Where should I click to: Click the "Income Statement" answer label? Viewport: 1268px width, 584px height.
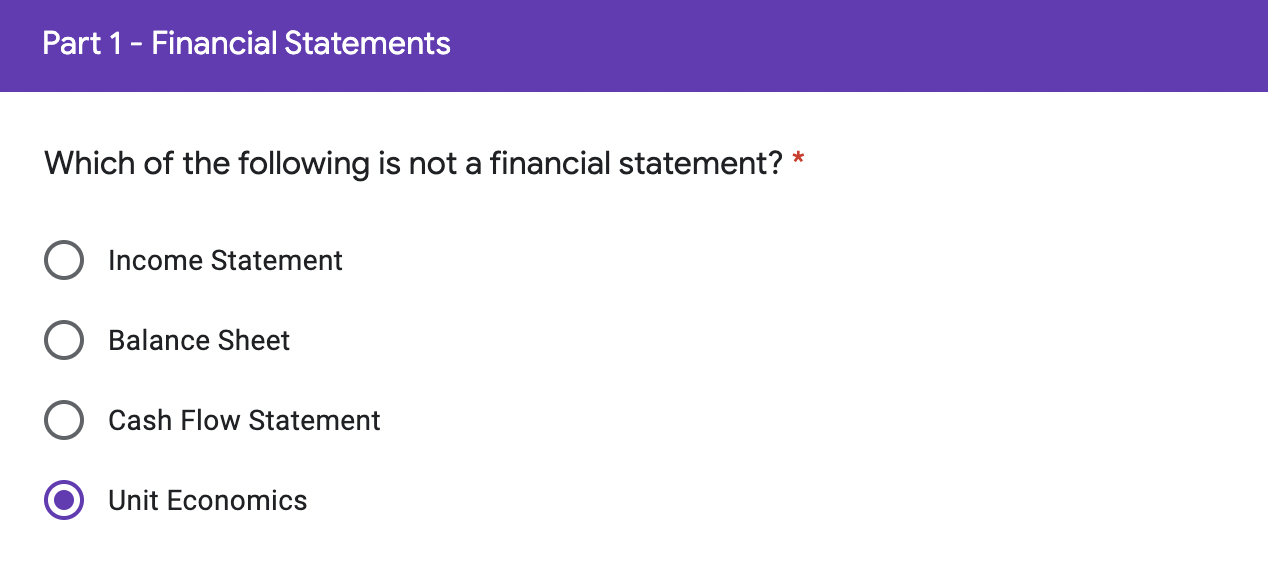pyautogui.click(x=225, y=261)
